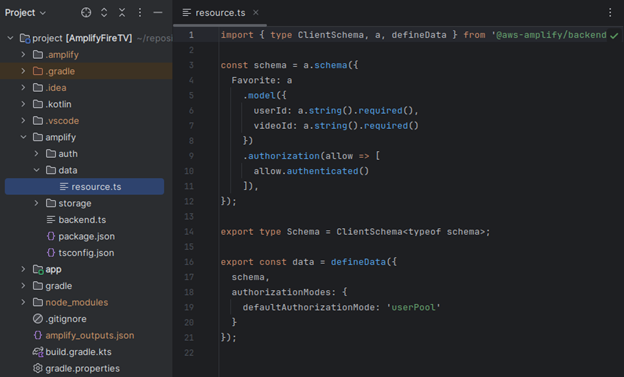Click the Collapse All icon in Project panel

[122, 13]
